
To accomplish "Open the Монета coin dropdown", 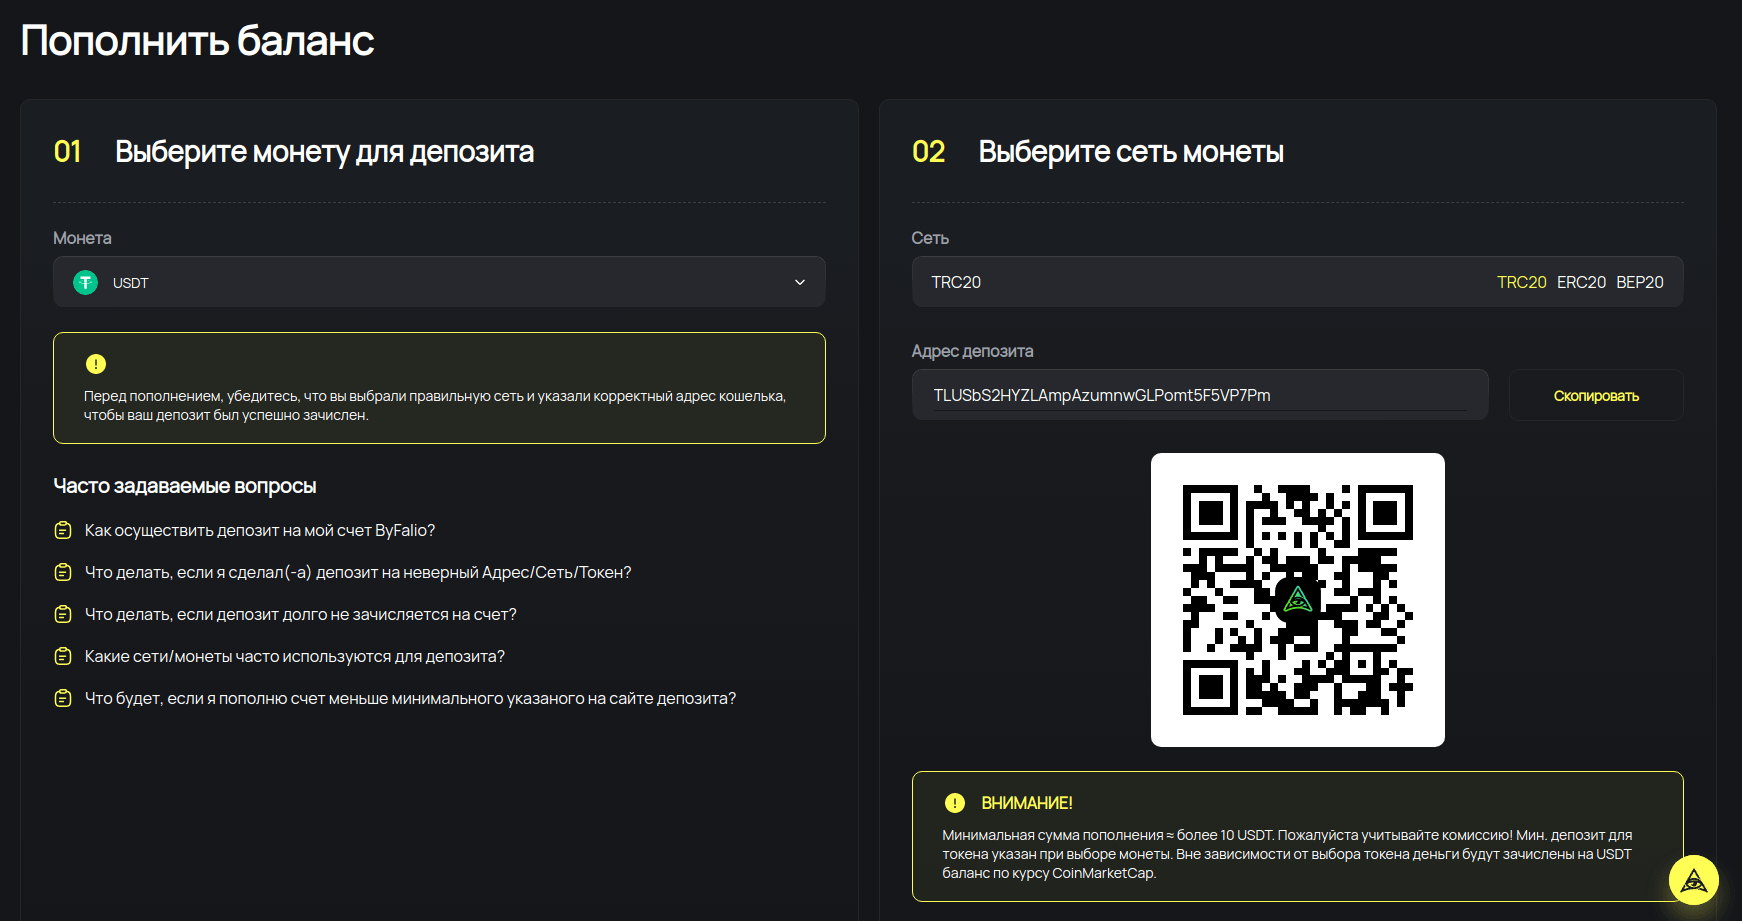I will coord(439,282).
